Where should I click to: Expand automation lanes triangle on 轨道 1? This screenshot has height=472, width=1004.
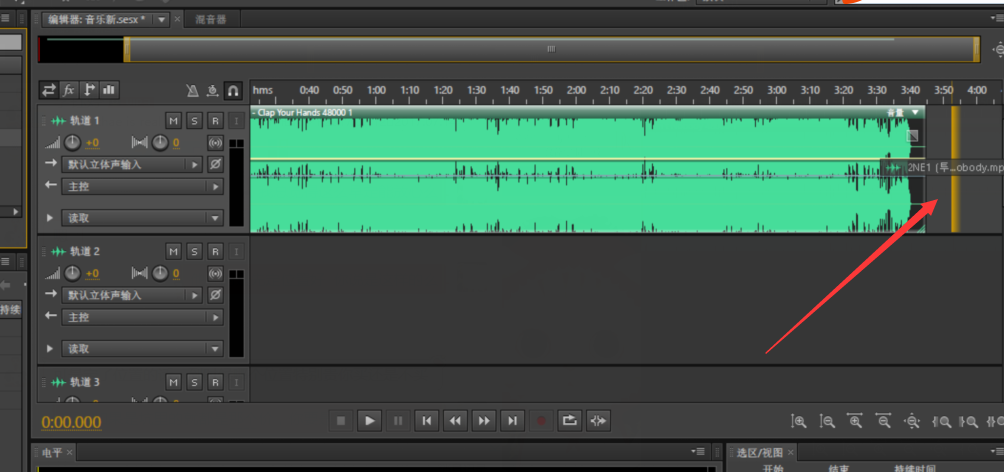tap(50, 218)
